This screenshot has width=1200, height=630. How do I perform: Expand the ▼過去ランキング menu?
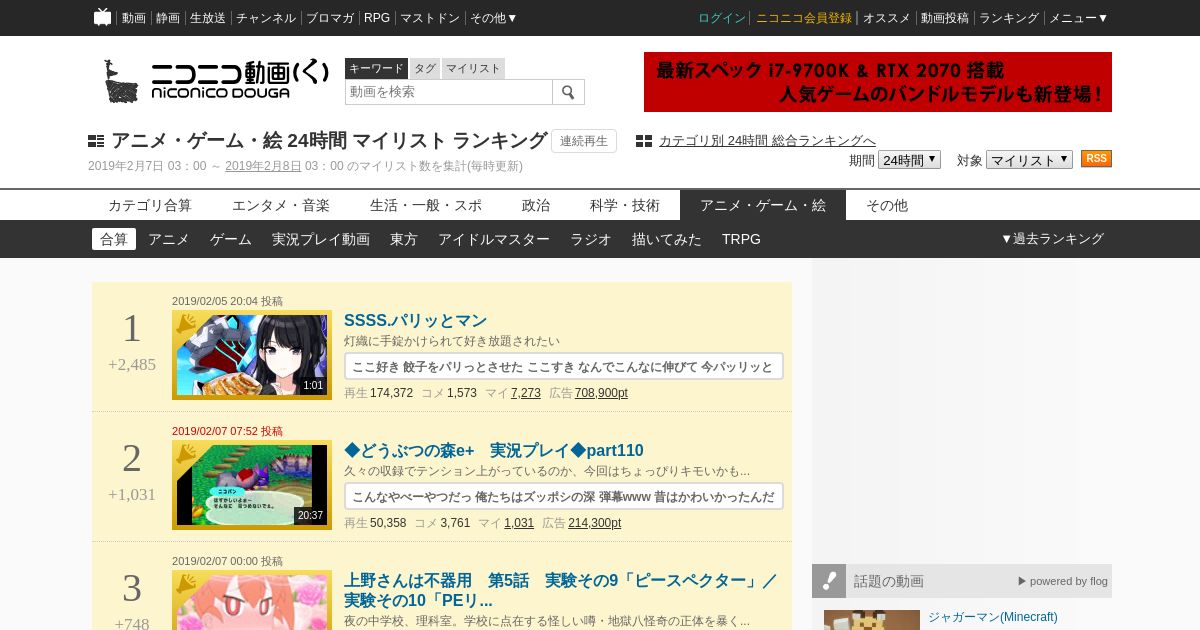click(1052, 239)
